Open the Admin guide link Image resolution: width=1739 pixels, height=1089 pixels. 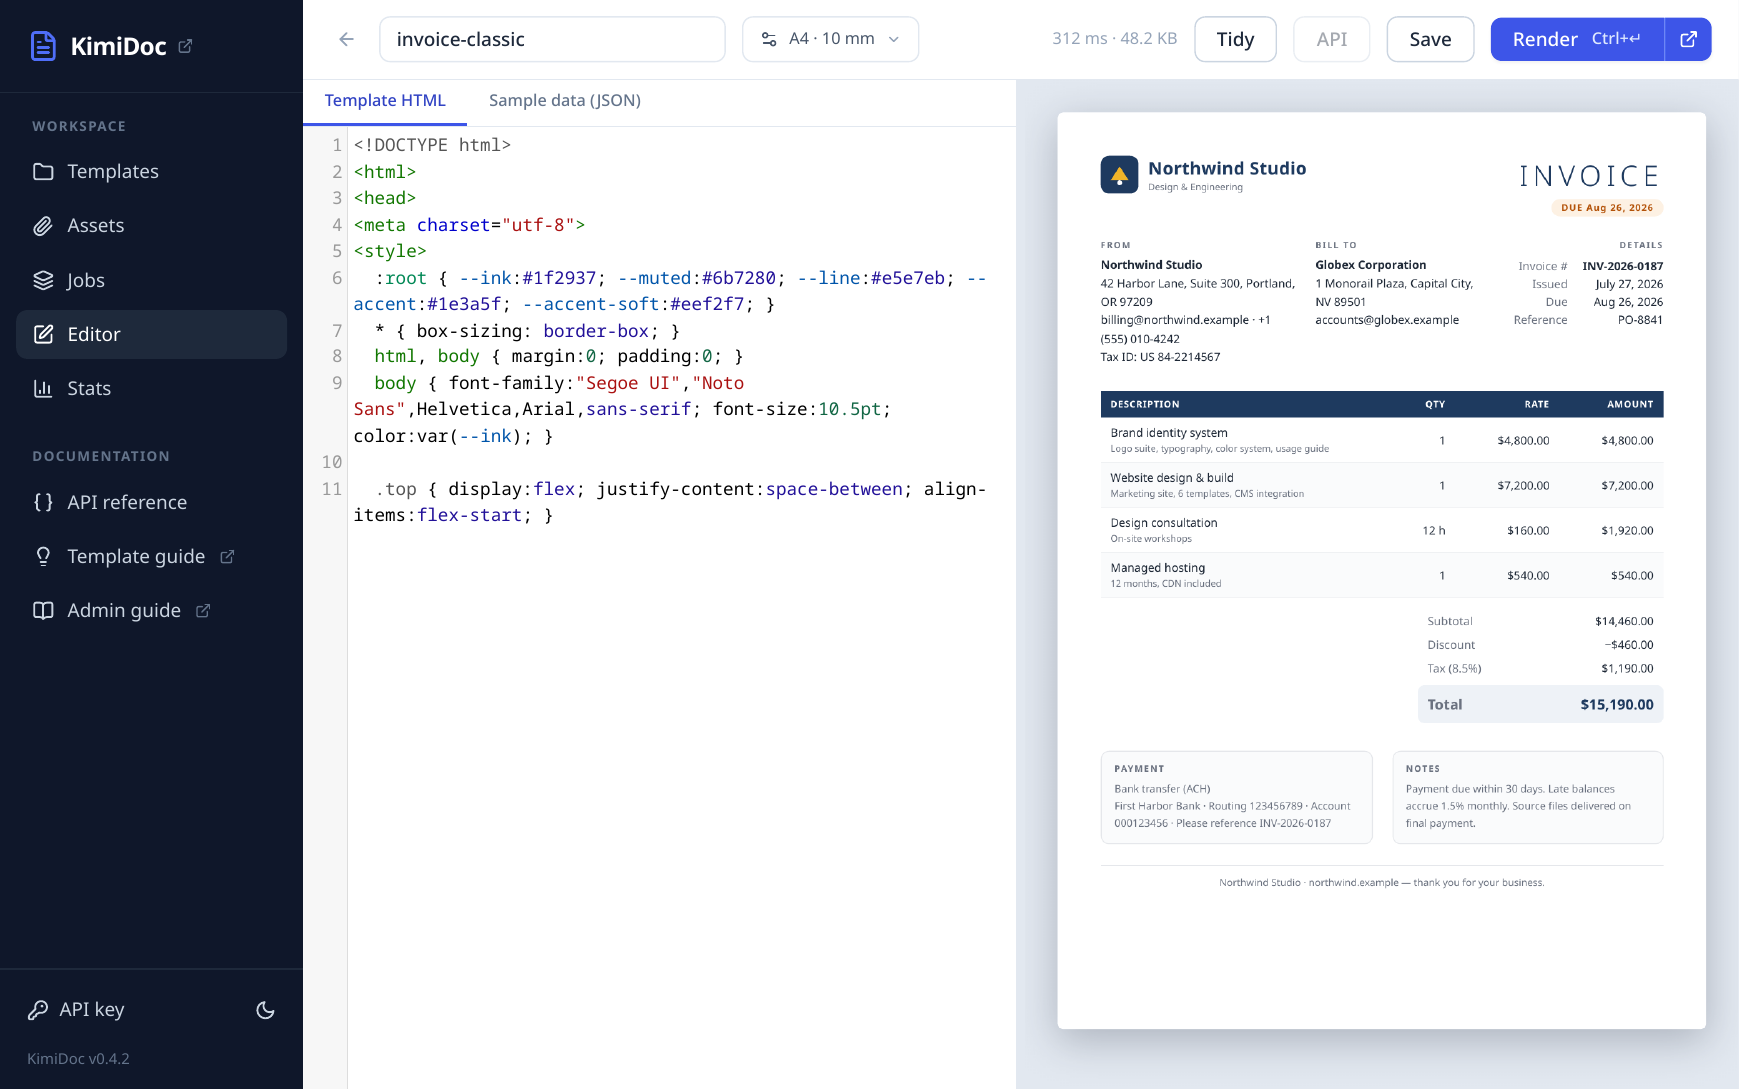(x=152, y=610)
